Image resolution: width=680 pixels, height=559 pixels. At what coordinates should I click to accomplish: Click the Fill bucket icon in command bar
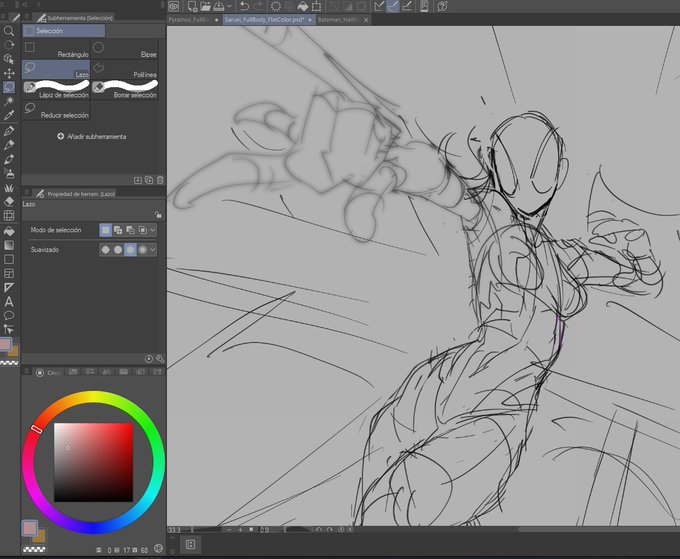click(x=303, y=6)
